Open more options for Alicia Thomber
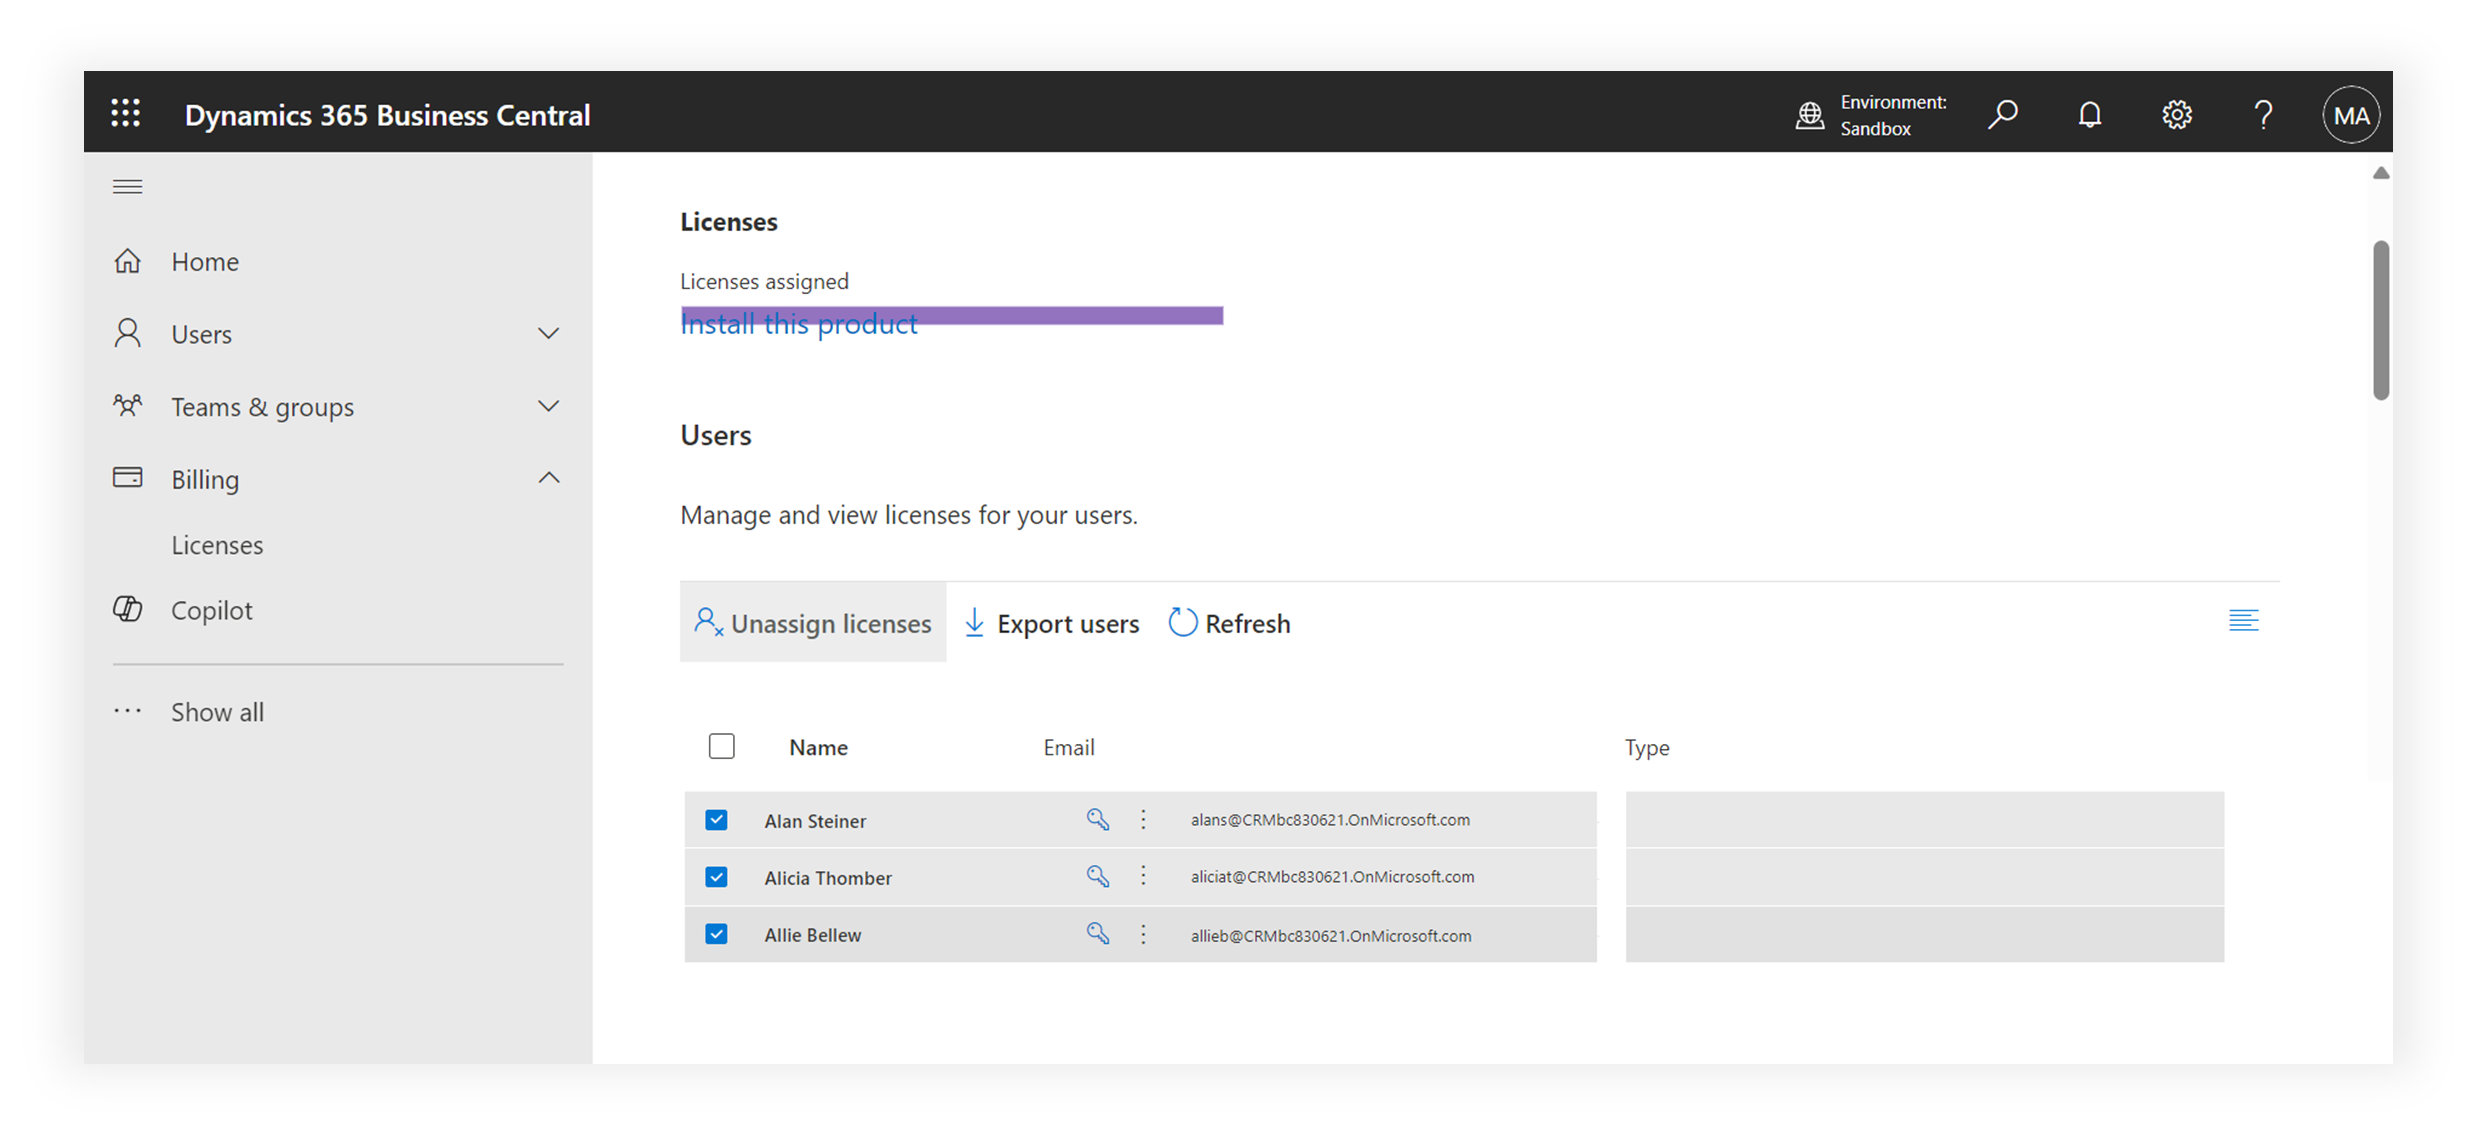 tap(1143, 877)
